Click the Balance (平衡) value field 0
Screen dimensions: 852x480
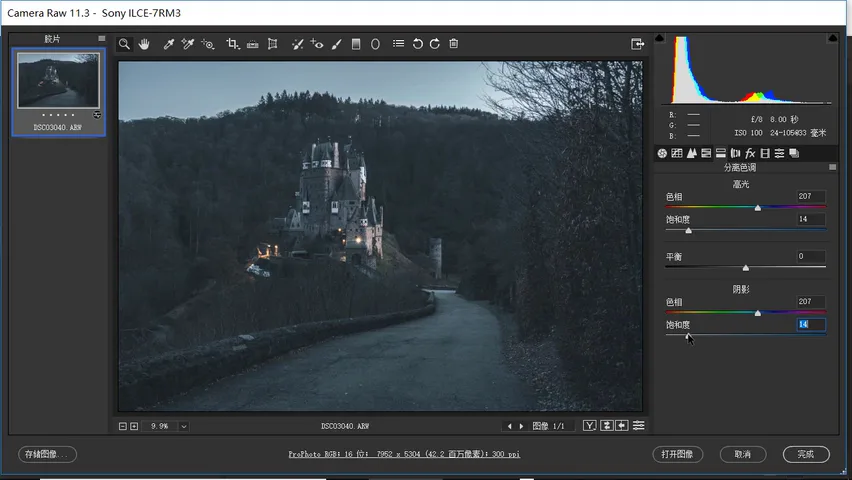coord(811,256)
